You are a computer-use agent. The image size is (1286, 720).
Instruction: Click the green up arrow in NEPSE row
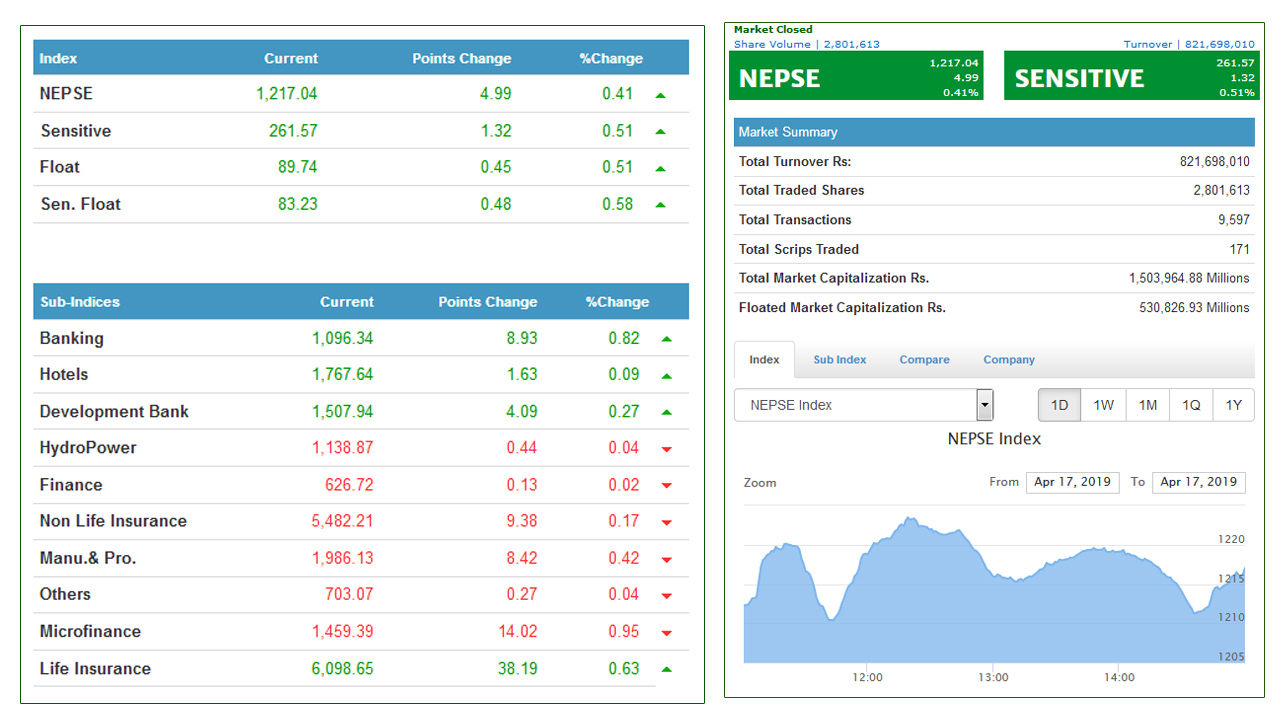pyautogui.click(x=660, y=95)
